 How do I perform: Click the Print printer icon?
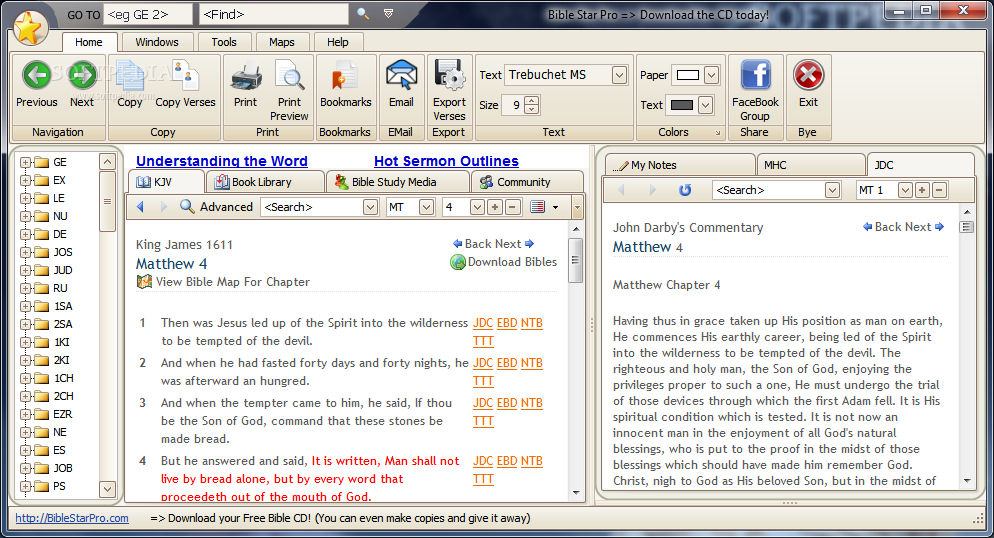(x=246, y=77)
